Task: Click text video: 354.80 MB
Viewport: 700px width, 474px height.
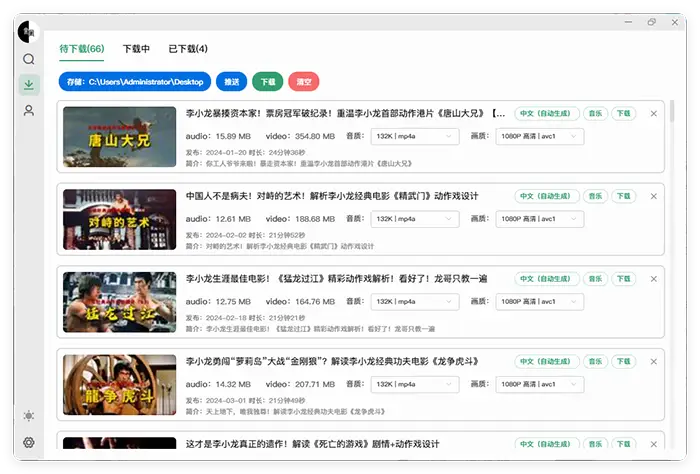Action: [x=300, y=136]
